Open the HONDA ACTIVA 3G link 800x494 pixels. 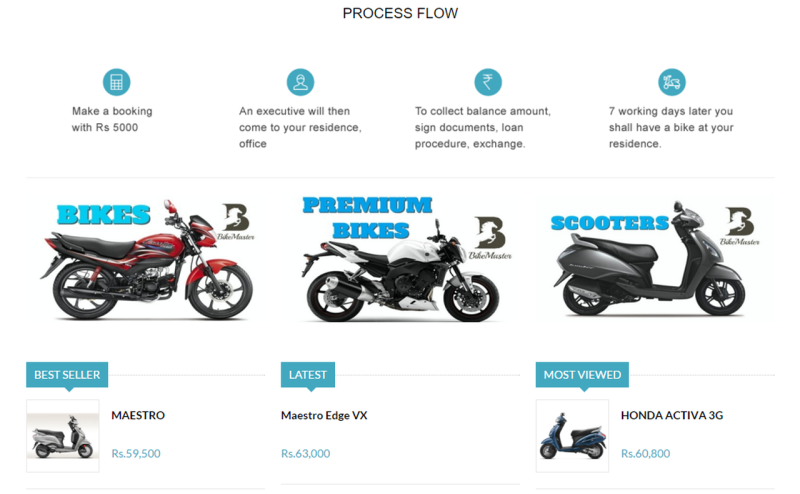pyautogui.click(x=672, y=415)
